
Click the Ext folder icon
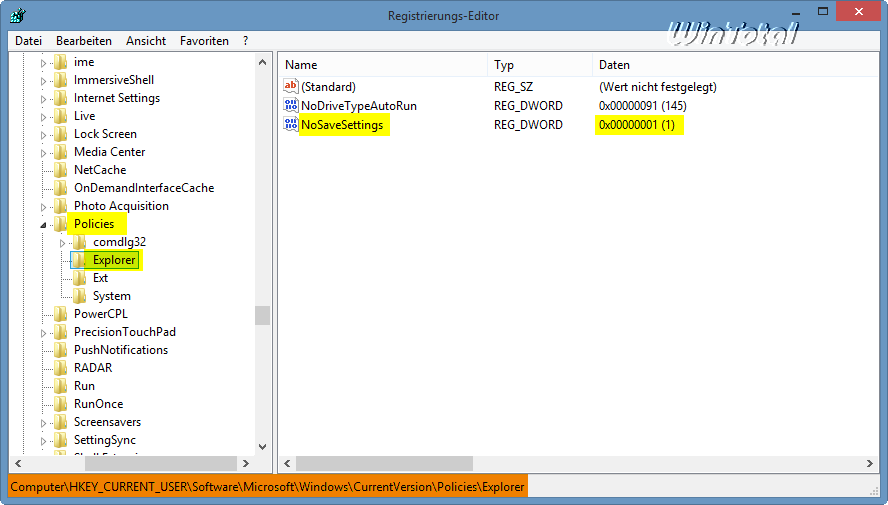pos(79,278)
